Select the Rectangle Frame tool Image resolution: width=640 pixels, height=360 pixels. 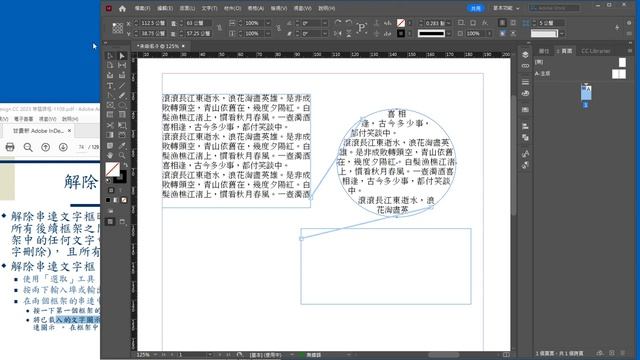[x=110, y=105]
